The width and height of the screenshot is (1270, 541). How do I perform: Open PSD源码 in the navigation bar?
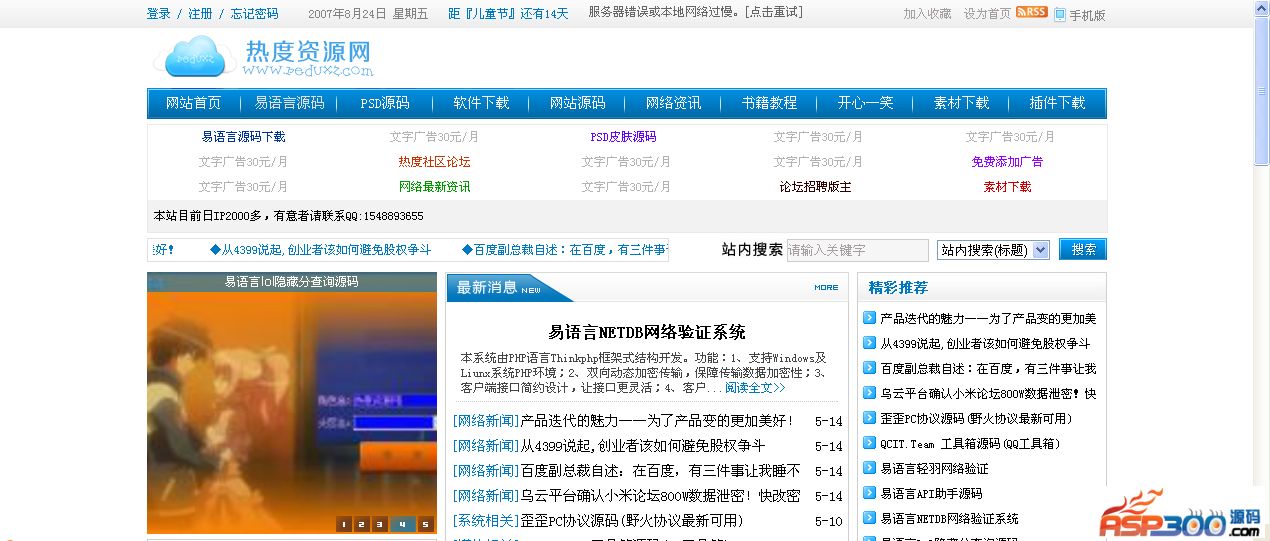click(385, 103)
